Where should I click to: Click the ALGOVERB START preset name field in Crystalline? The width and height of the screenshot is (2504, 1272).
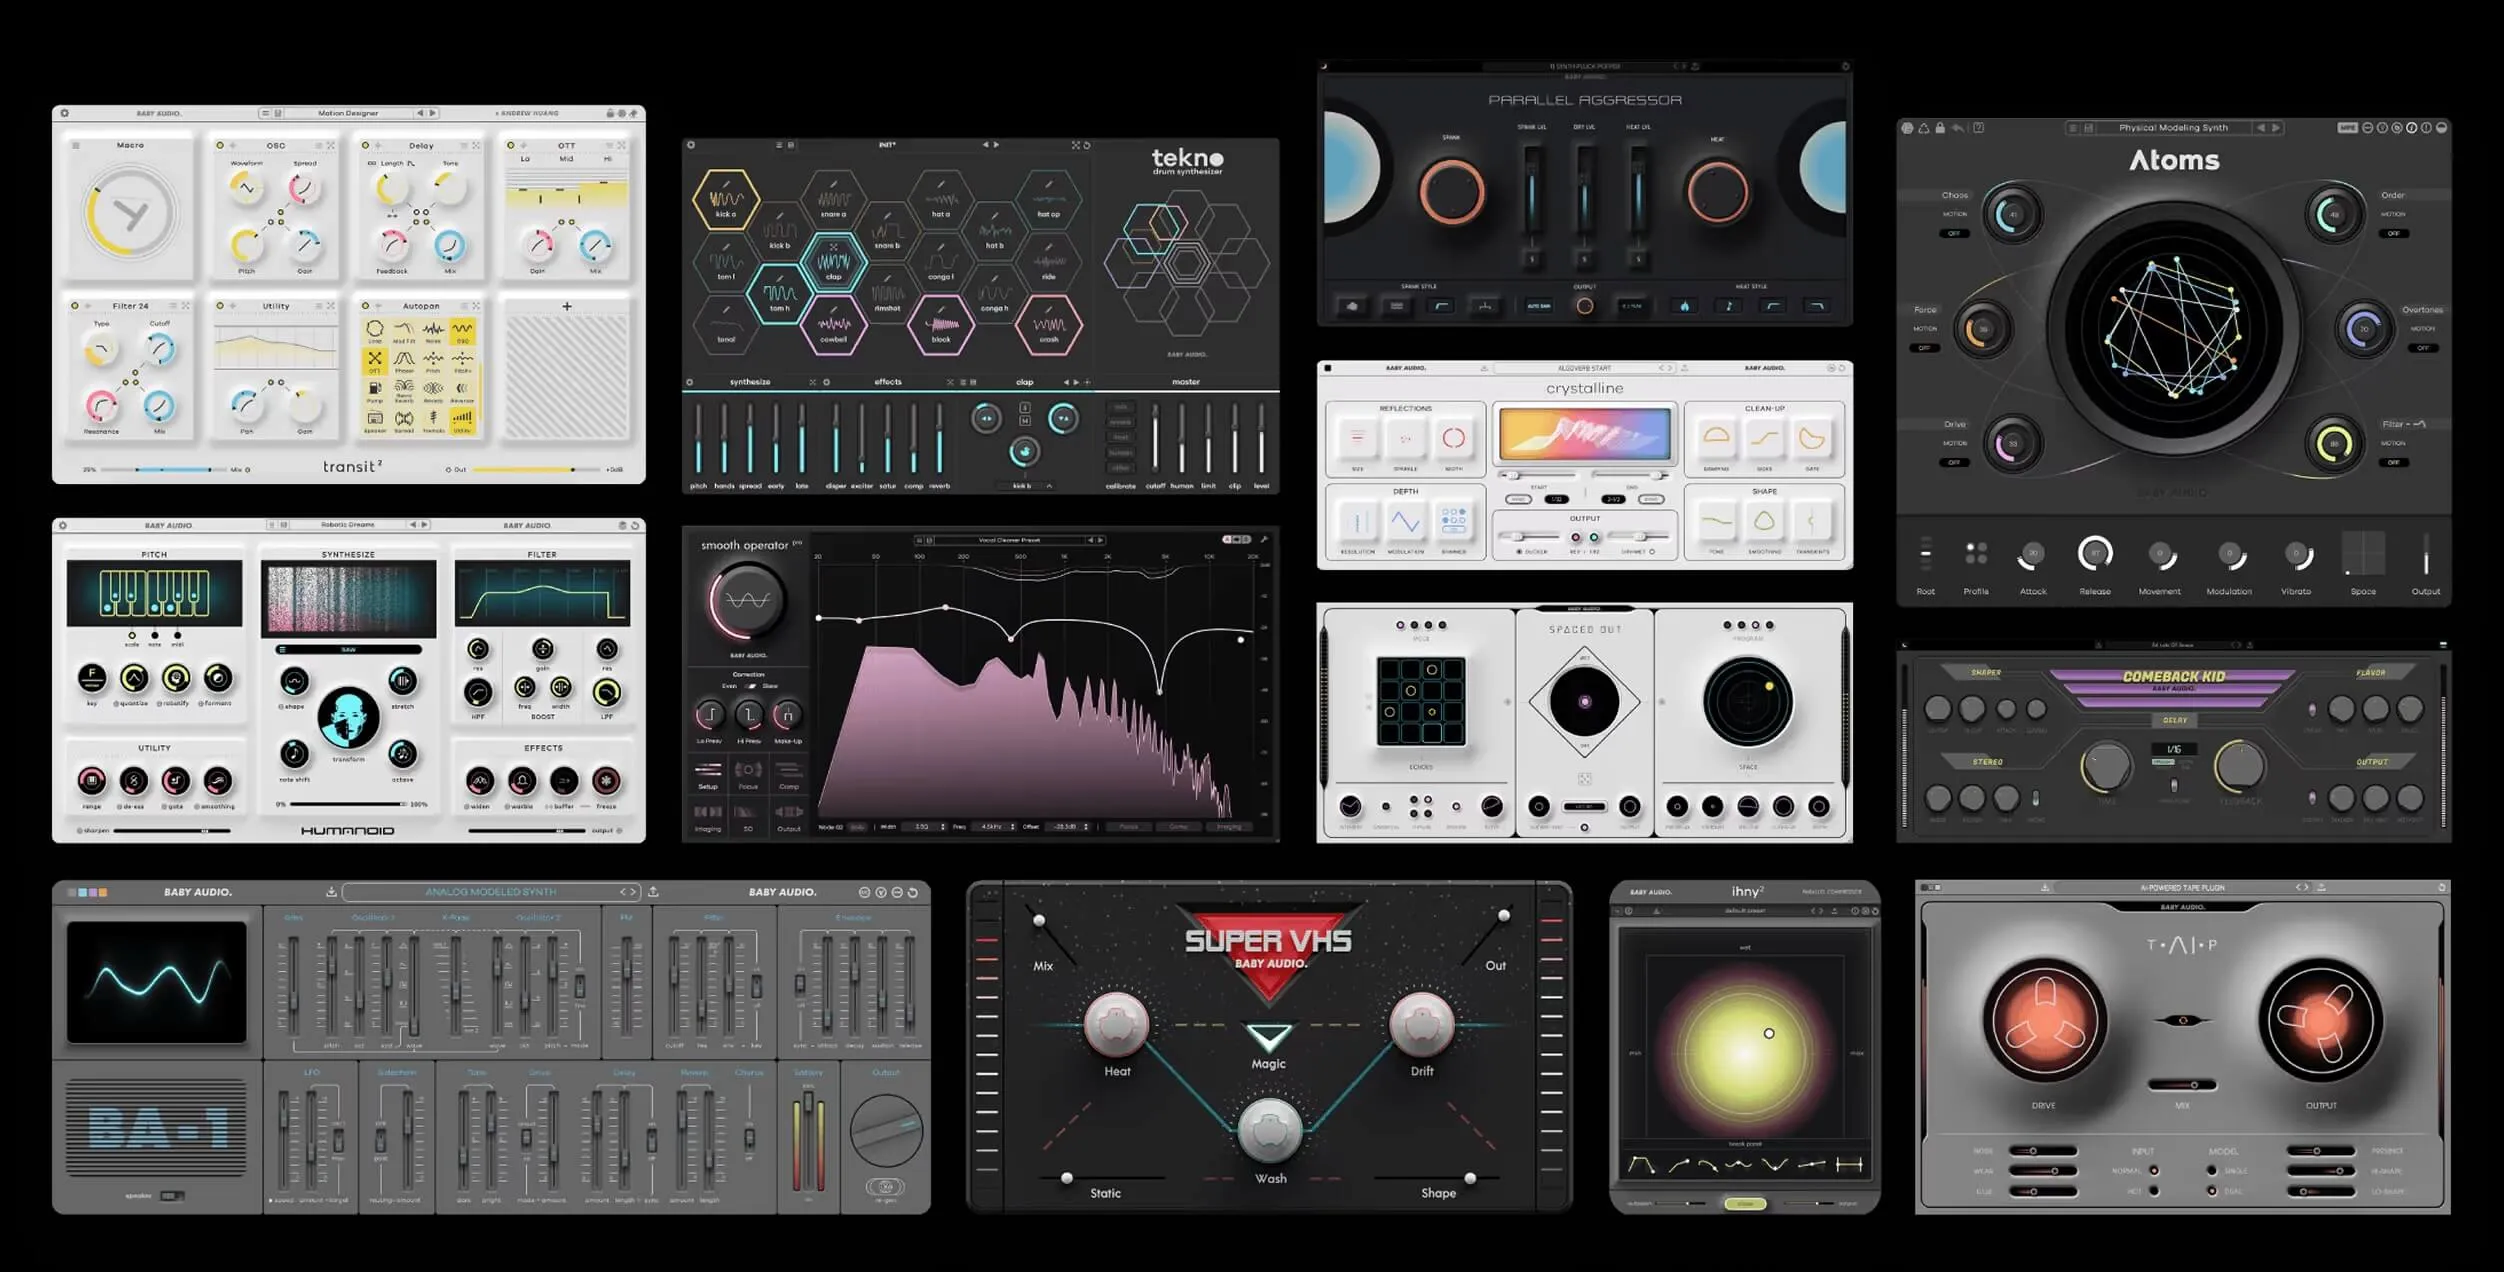(x=1584, y=368)
